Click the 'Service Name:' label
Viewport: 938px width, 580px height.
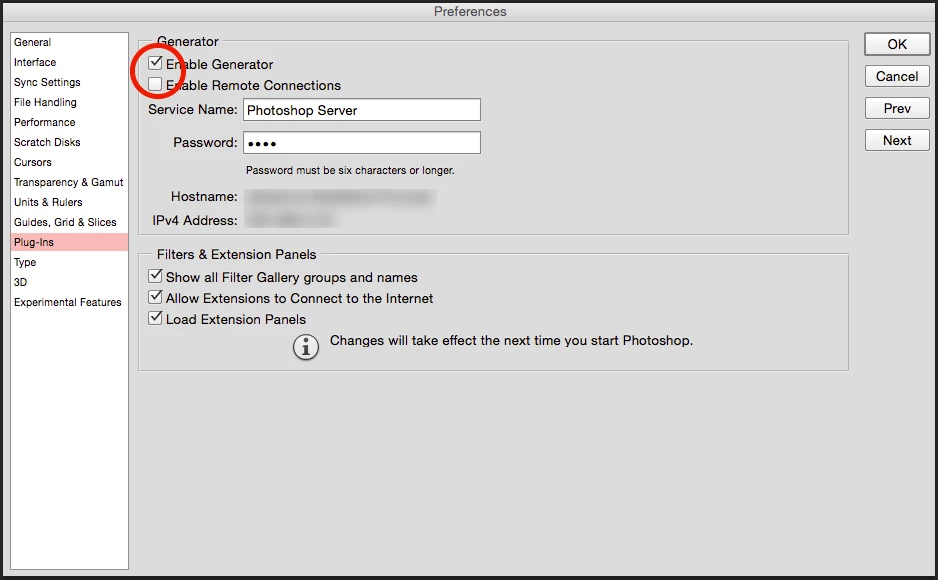click(x=193, y=109)
